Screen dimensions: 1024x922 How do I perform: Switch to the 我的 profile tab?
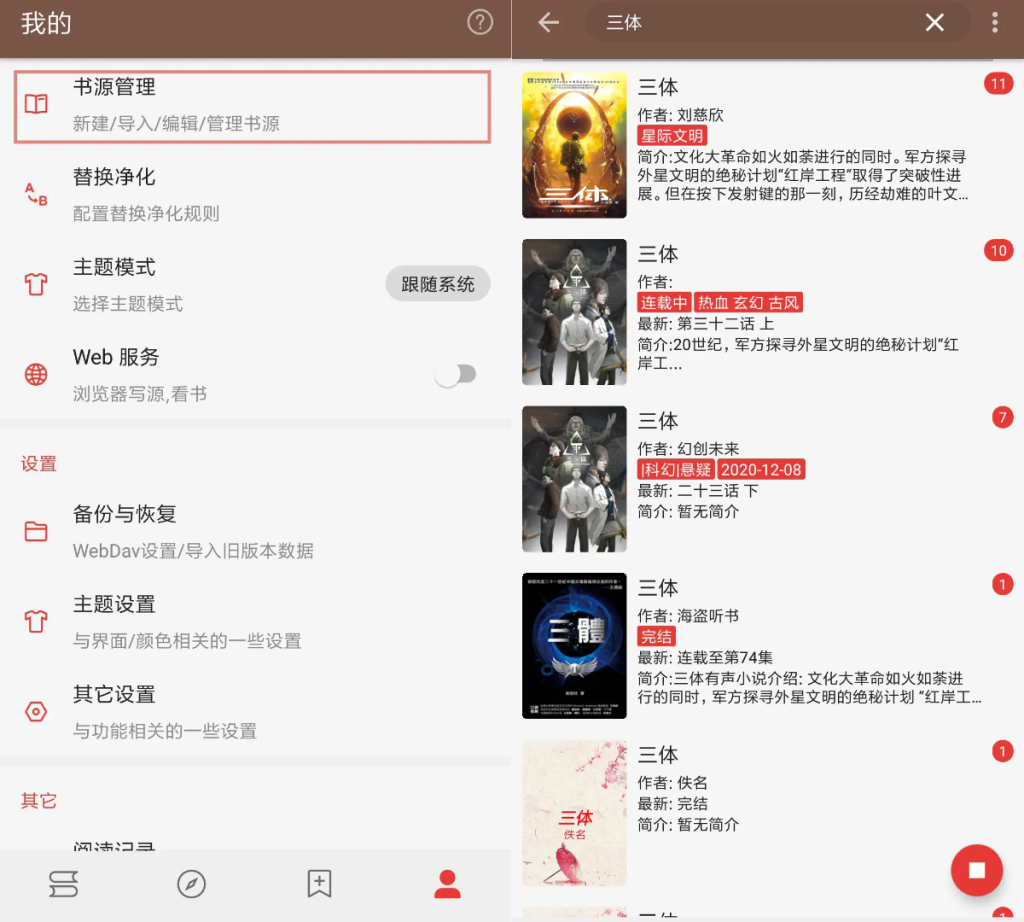447,884
